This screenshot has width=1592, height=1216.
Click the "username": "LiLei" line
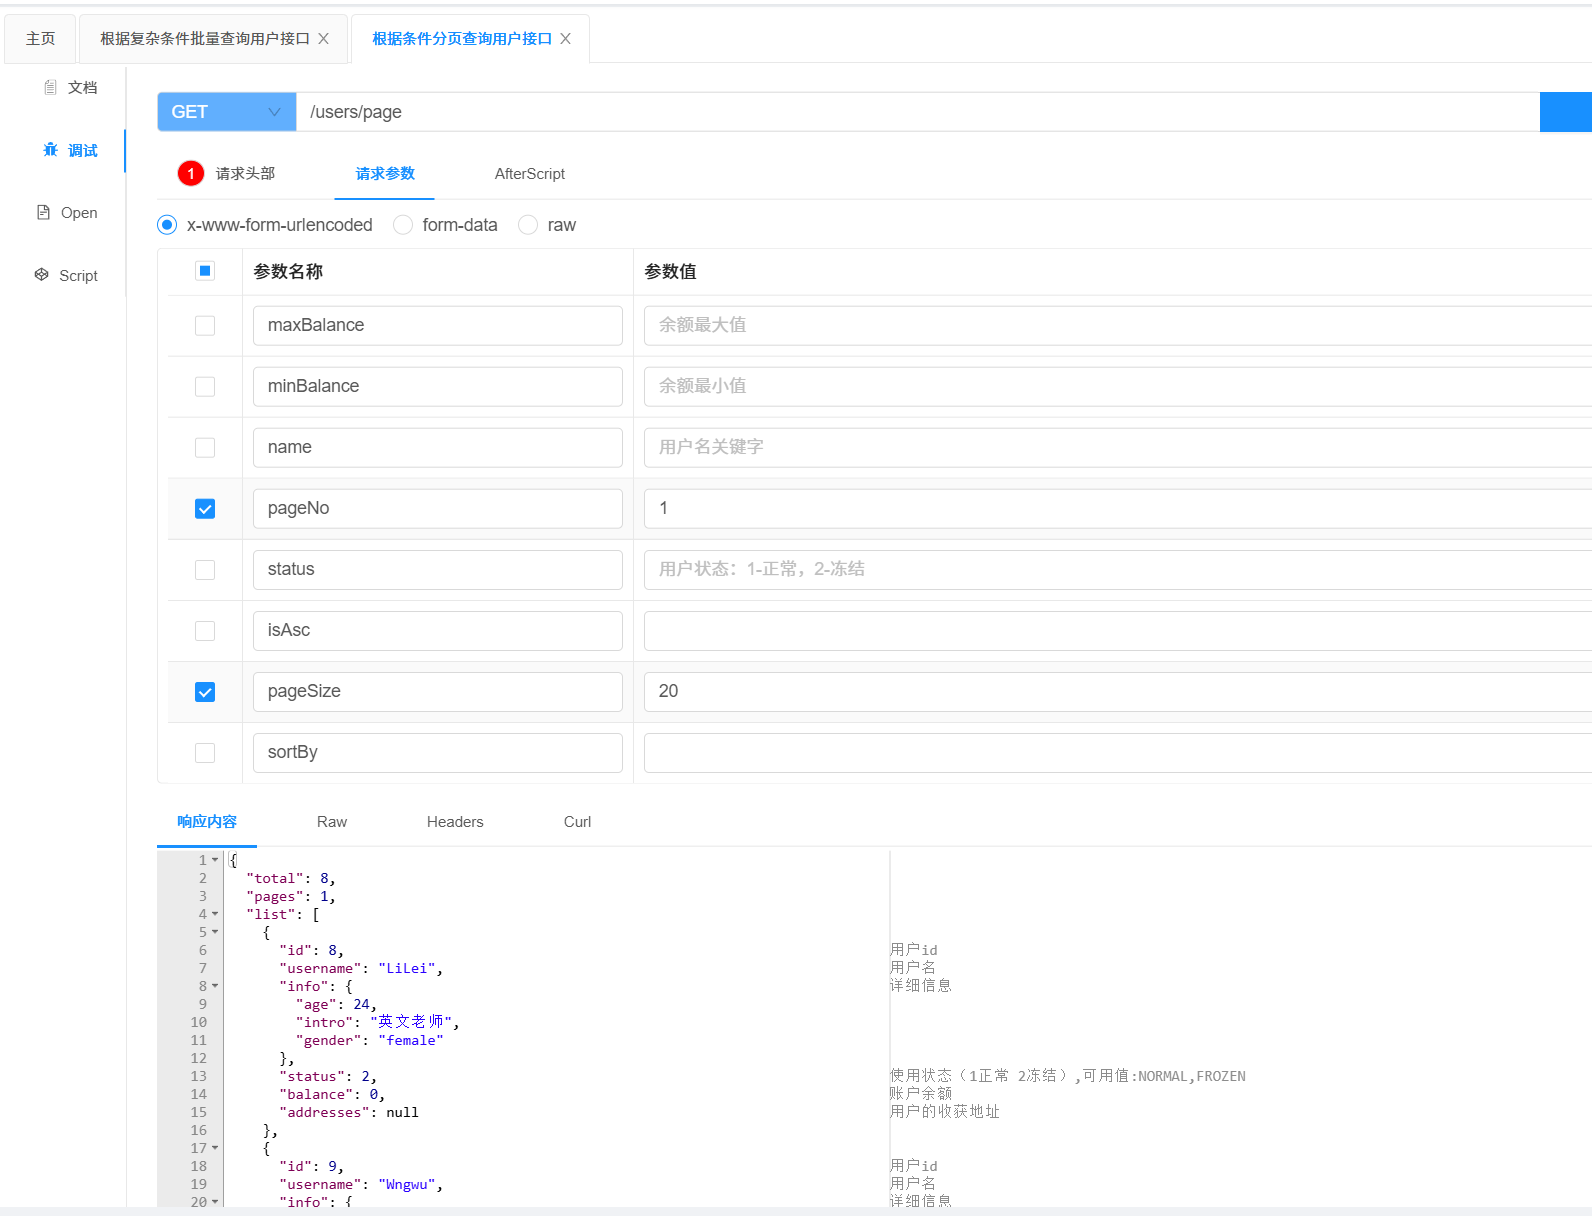click(x=361, y=968)
